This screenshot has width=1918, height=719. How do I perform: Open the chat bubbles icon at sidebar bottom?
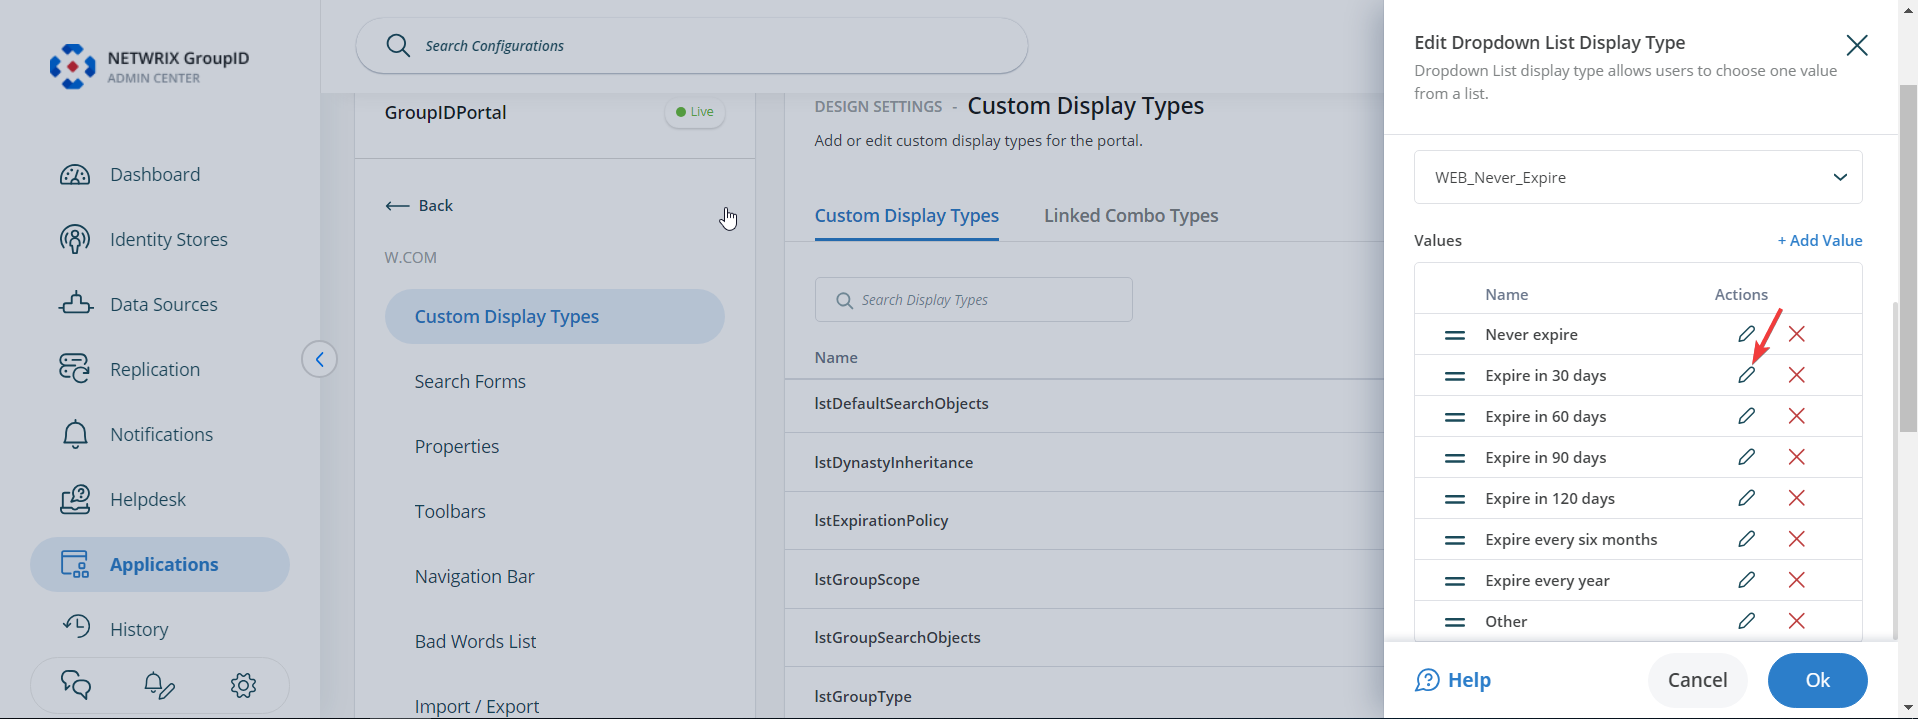coord(76,685)
